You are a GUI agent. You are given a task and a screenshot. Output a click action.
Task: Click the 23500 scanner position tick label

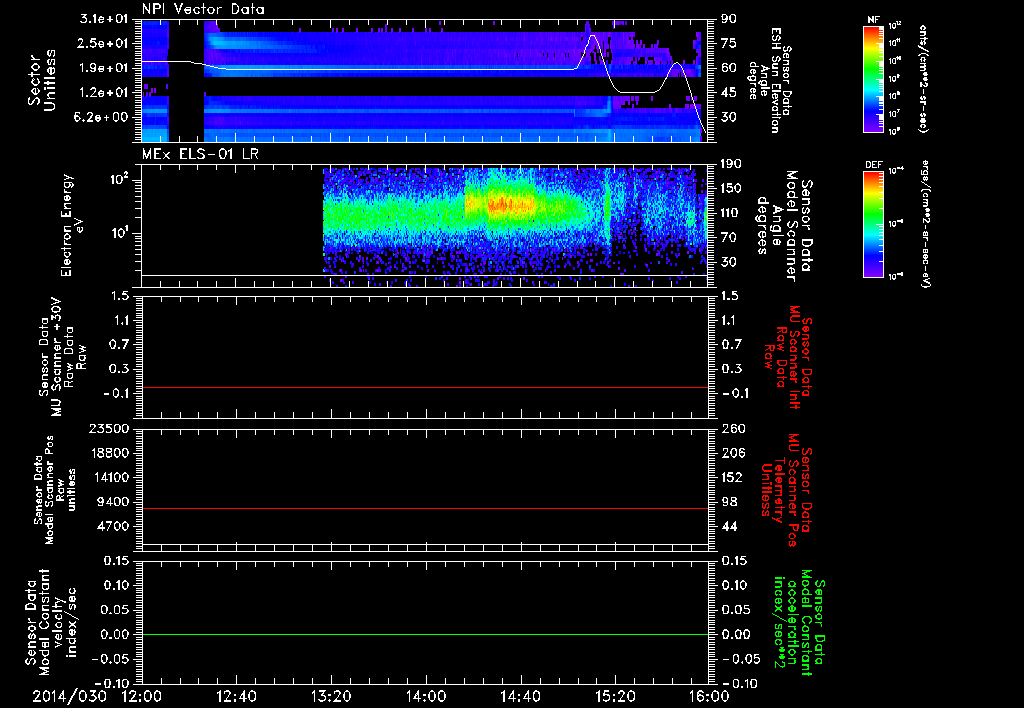click(x=110, y=428)
